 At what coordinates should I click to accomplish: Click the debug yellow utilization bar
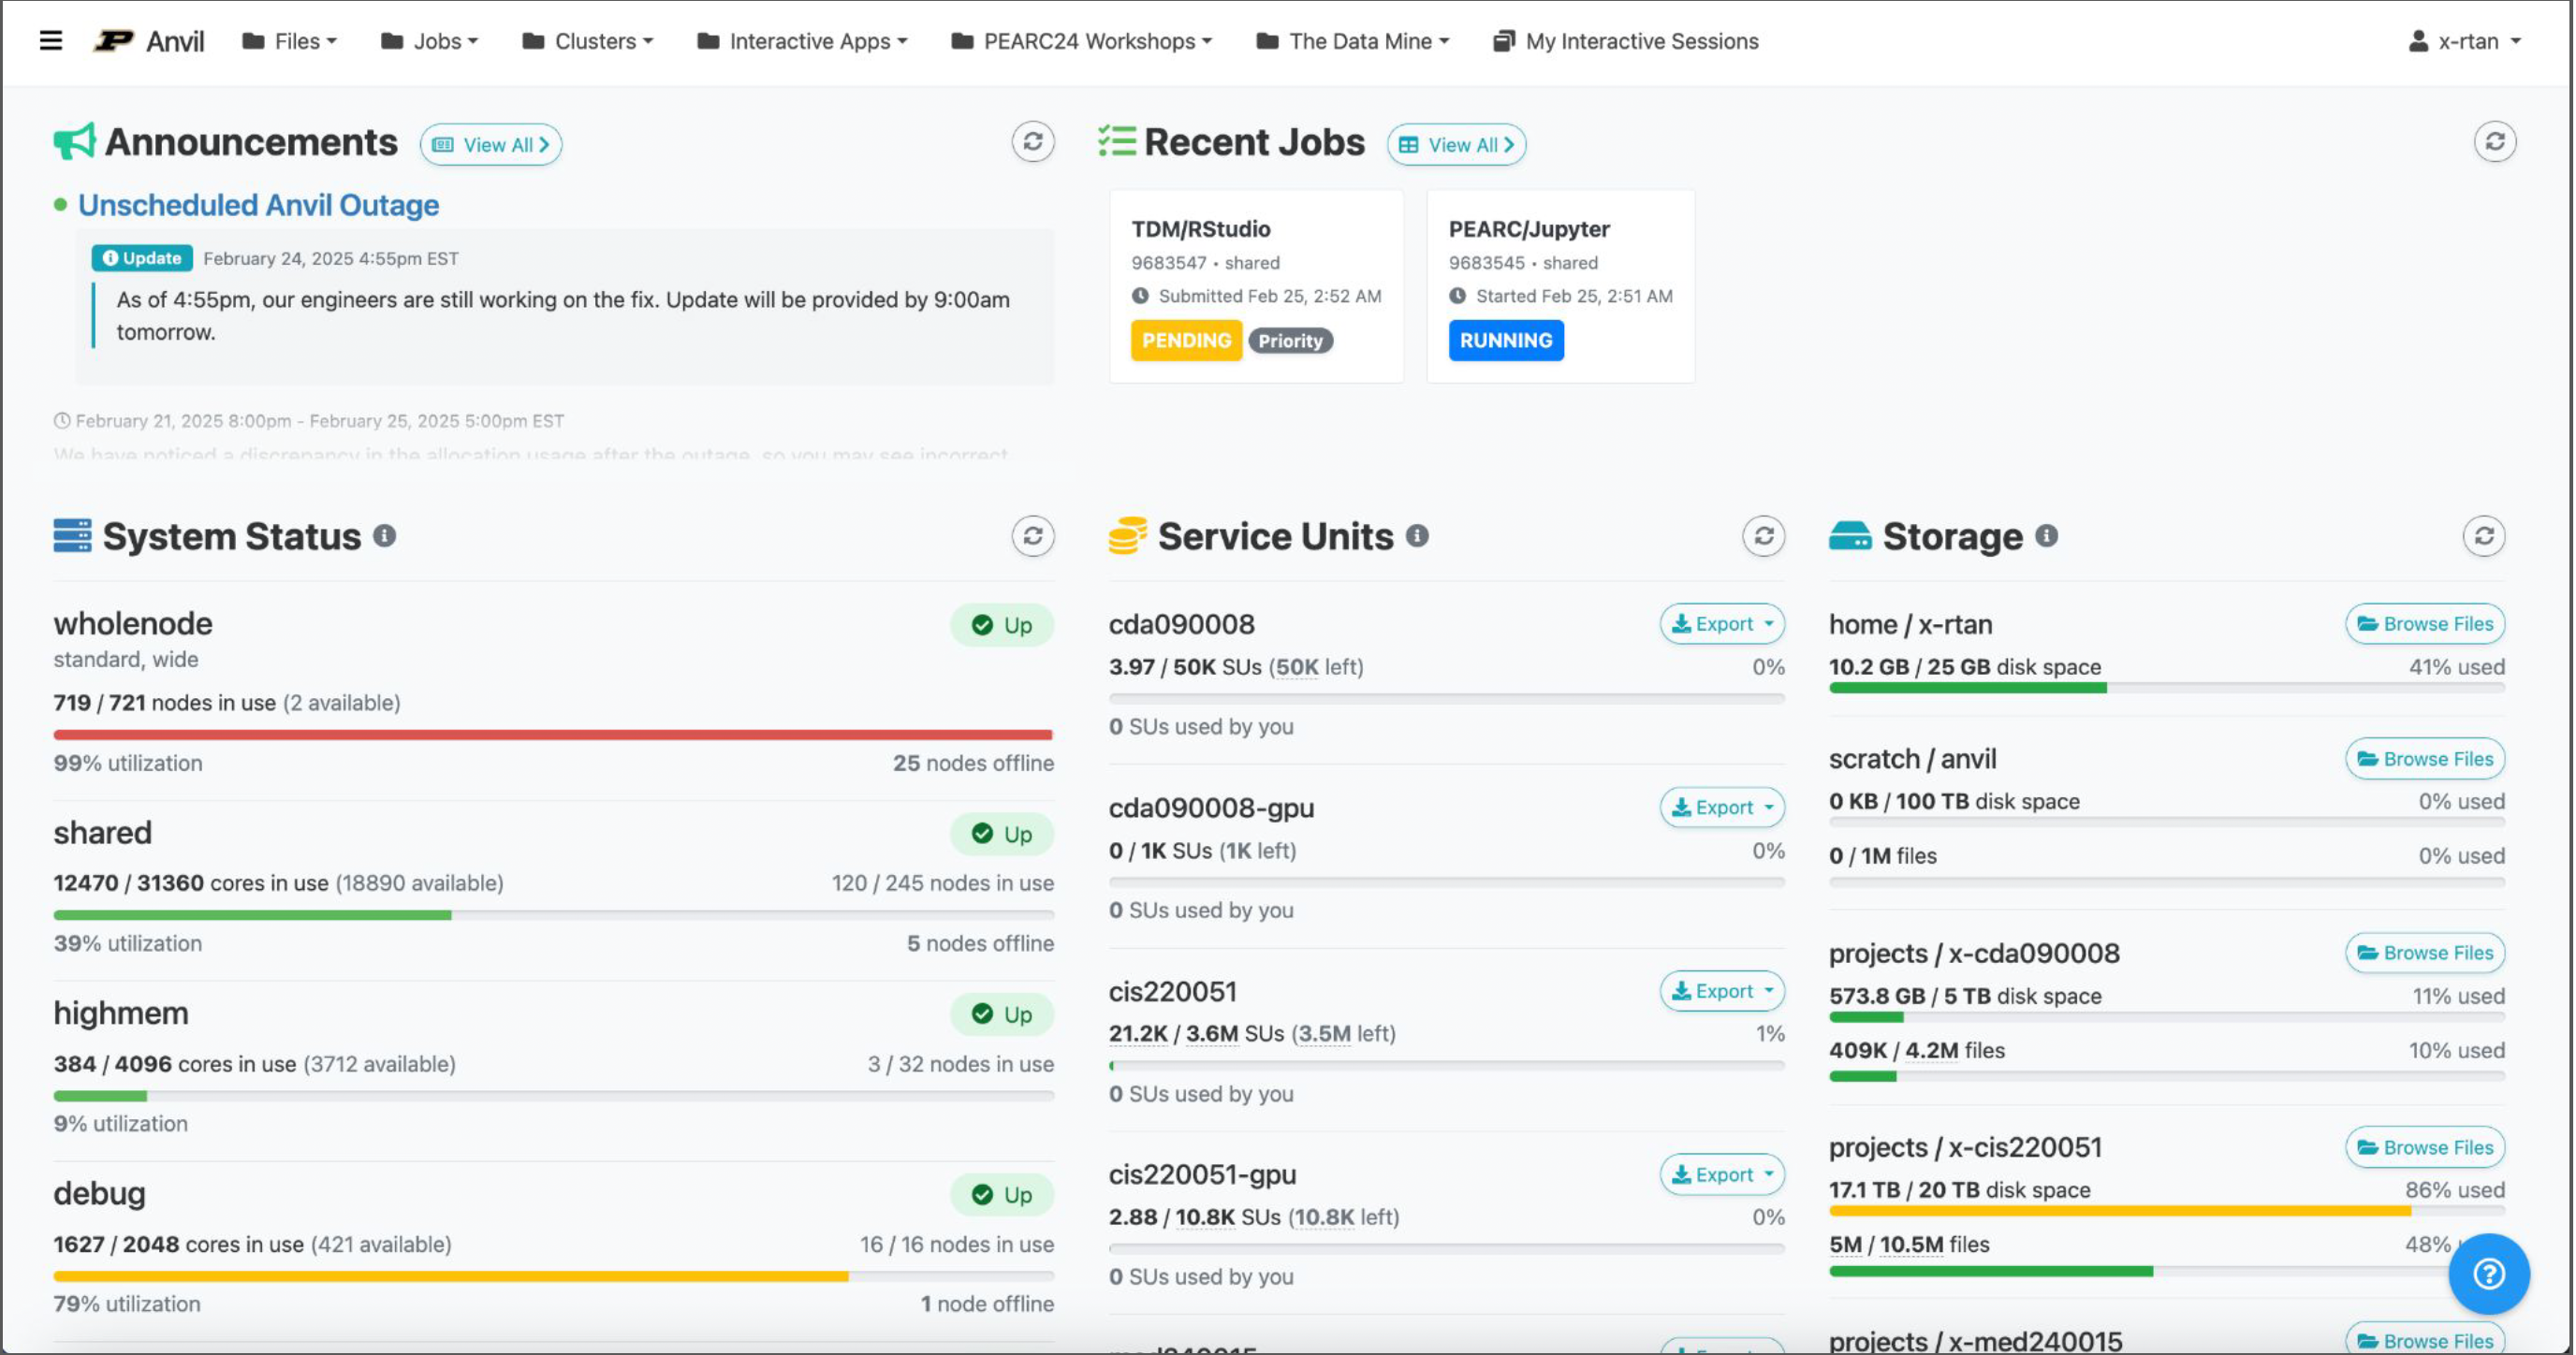[451, 1277]
